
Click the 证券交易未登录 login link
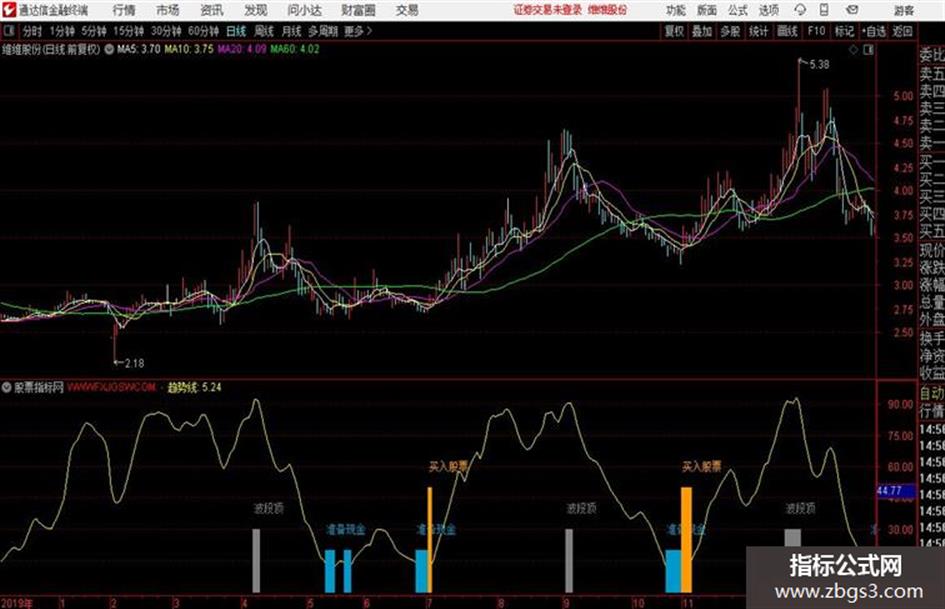pyautogui.click(x=548, y=10)
